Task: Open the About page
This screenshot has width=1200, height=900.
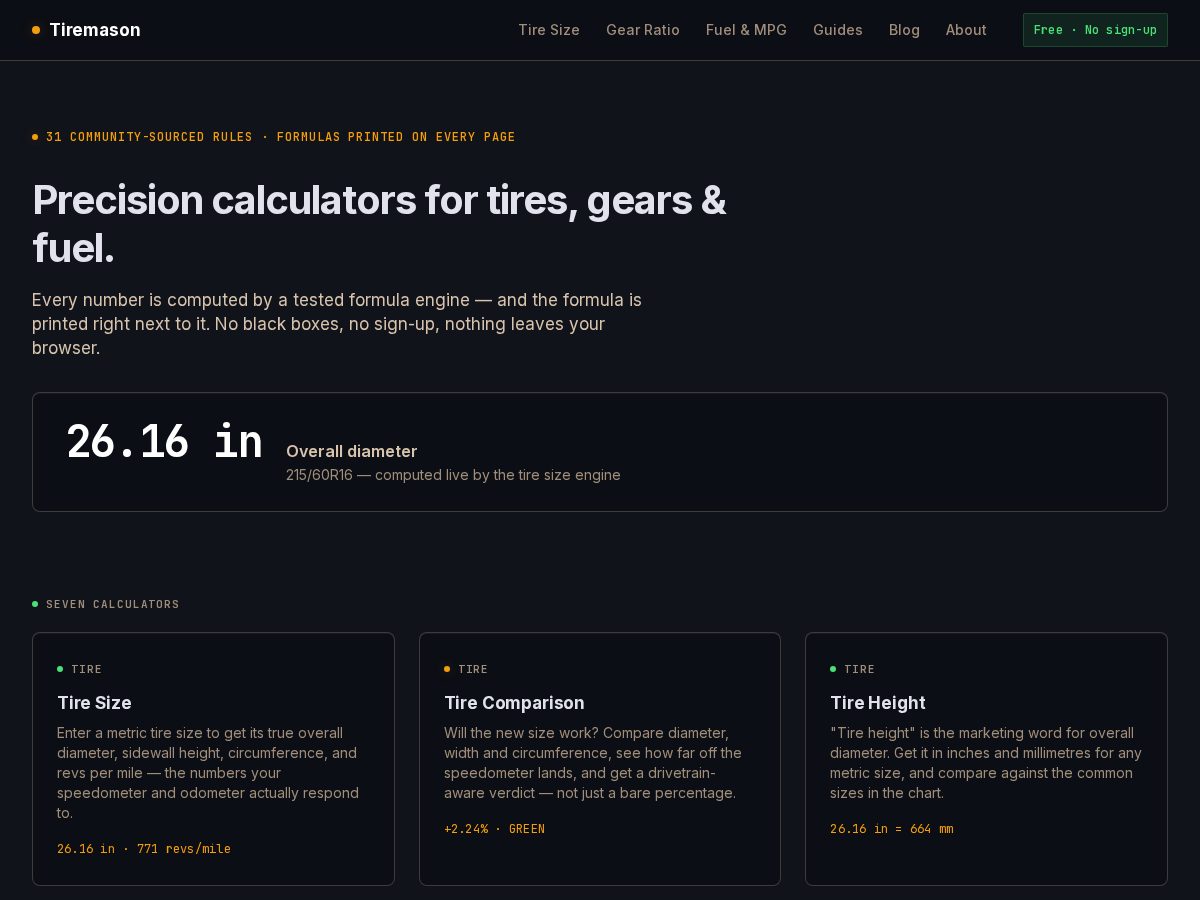Action: pos(966,30)
